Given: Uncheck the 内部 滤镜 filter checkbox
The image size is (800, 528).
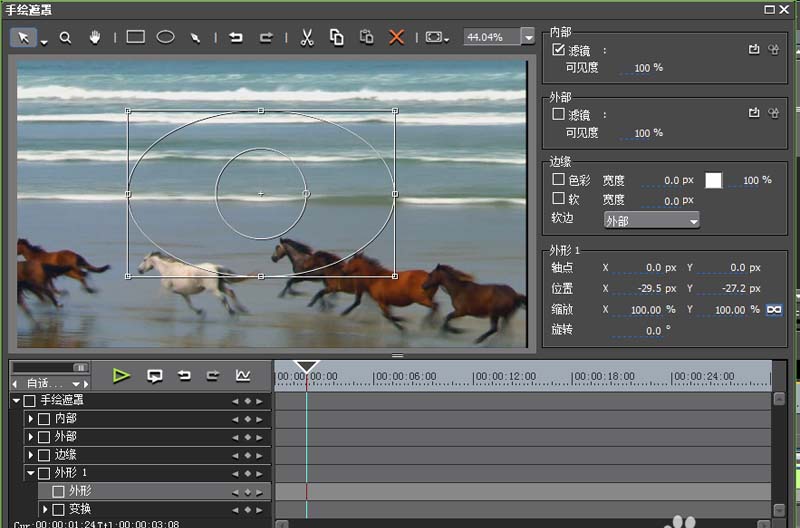Looking at the screenshot, I should point(559,49).
